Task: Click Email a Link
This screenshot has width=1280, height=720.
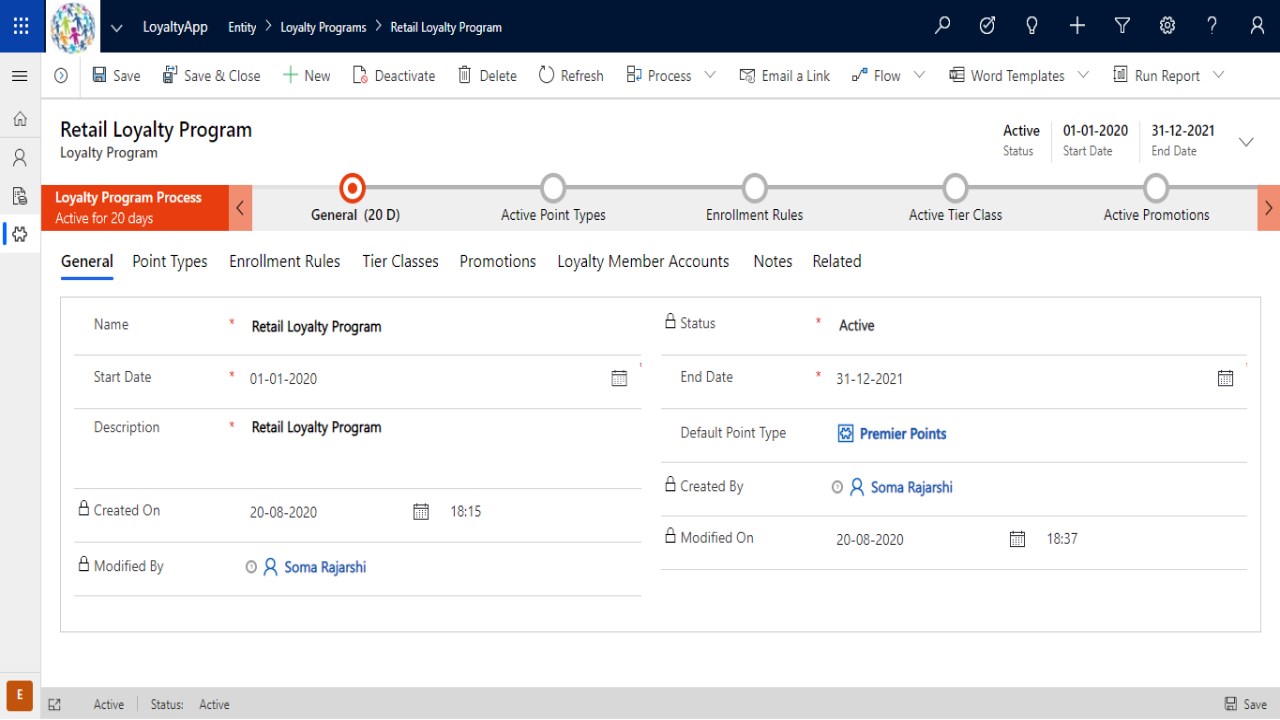Action: click(x=784, y=75)
